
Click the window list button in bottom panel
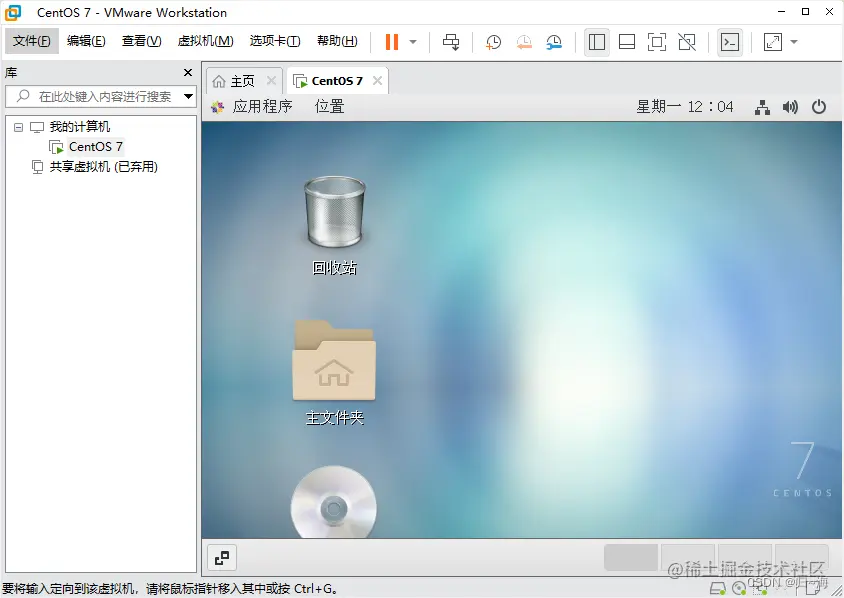222,558
